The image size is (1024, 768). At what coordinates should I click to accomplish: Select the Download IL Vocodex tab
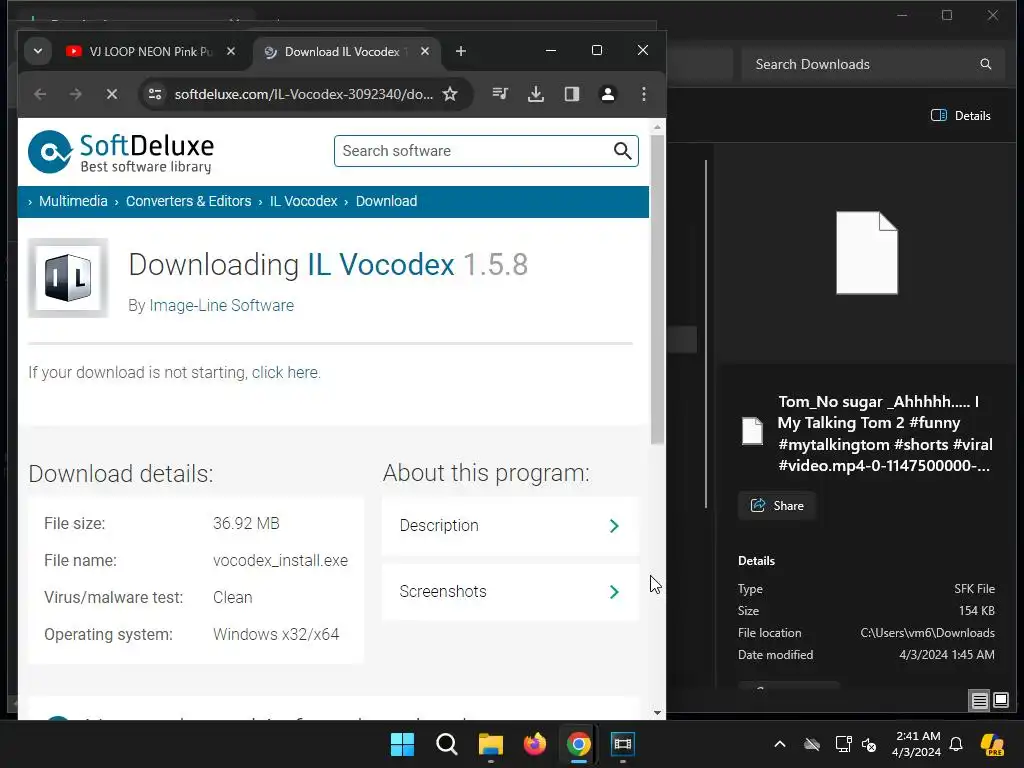point(346,51)
